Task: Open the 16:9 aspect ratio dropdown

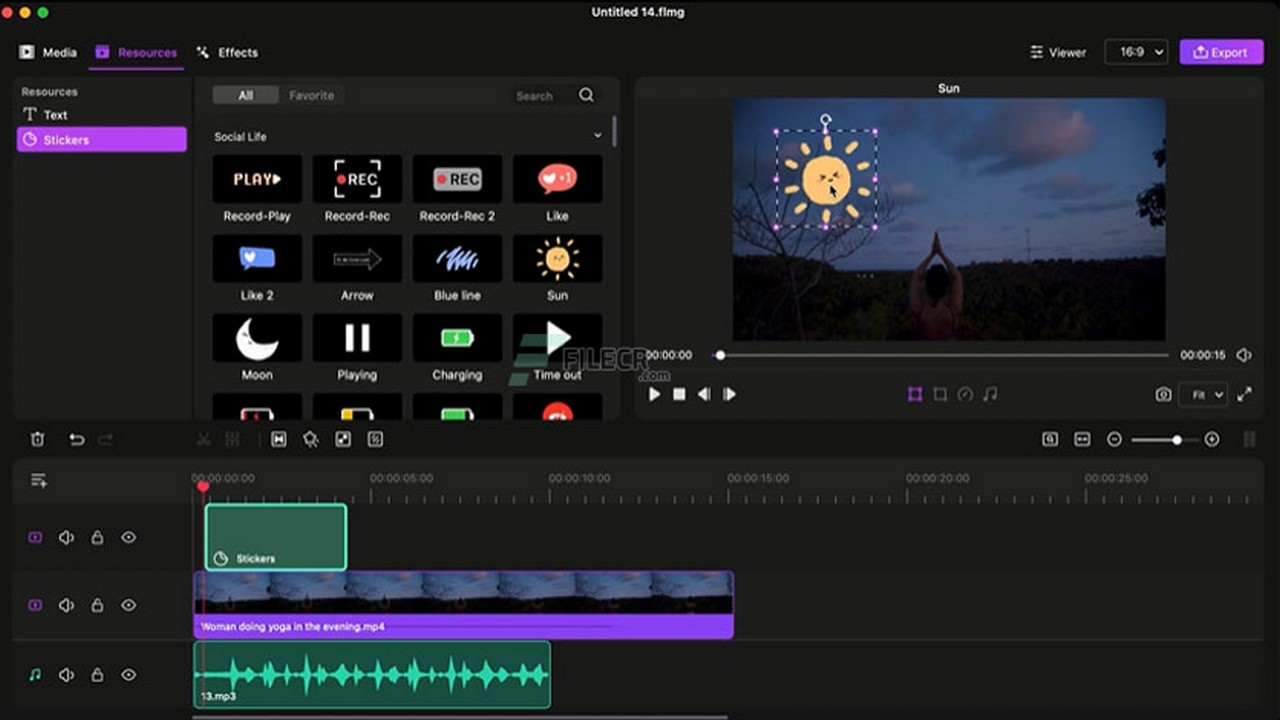Action: (x=1135, y=52)
